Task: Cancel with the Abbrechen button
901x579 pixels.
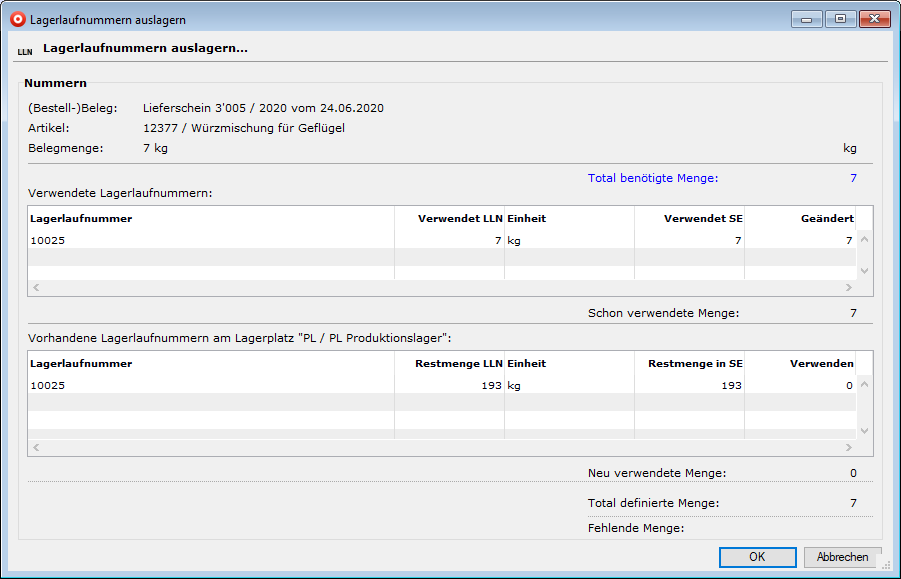Action: click(842, 557)
